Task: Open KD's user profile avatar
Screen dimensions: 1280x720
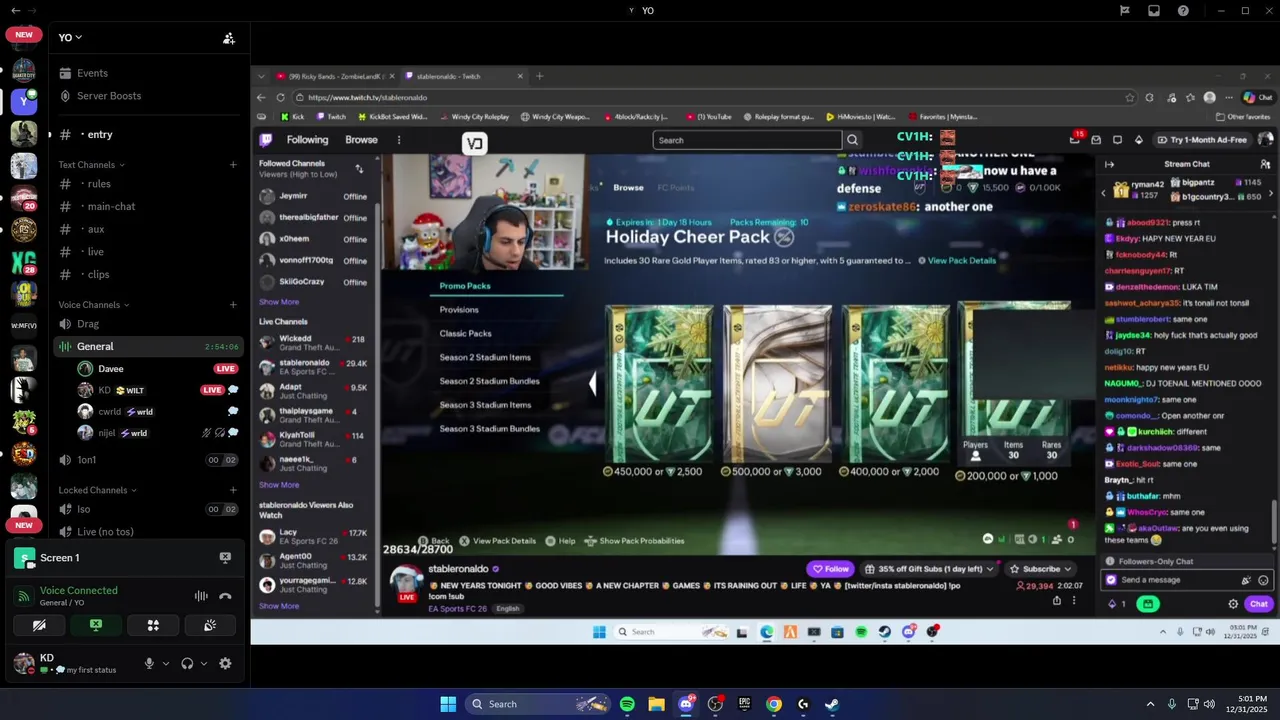Action: click(24, 663)
